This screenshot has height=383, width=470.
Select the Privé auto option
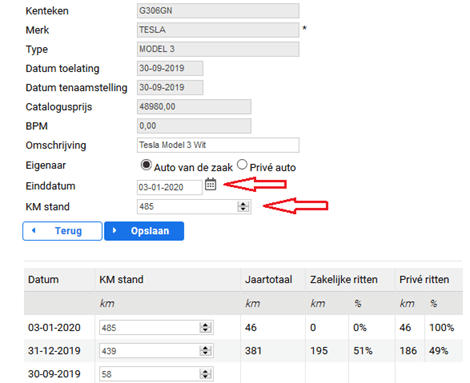[x=242, y=164]
